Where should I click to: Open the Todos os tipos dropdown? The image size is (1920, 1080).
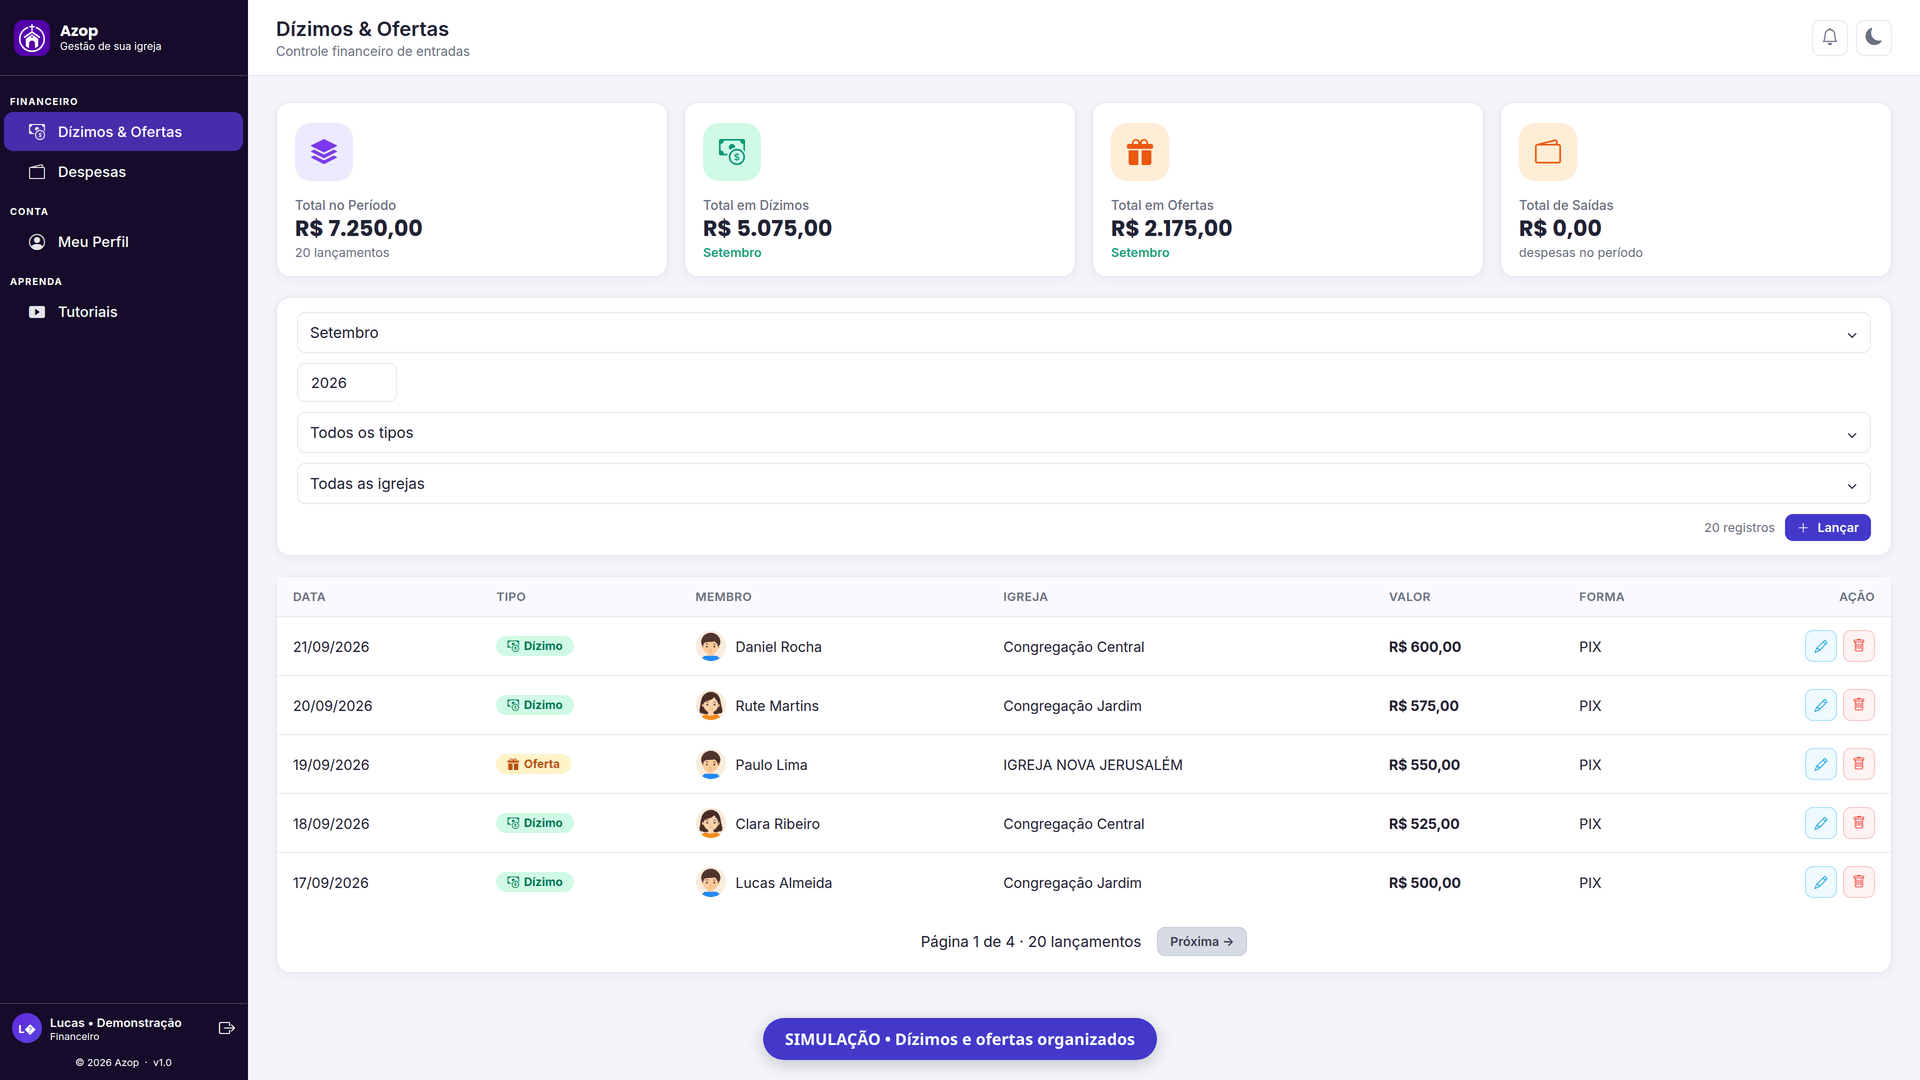1083,433
